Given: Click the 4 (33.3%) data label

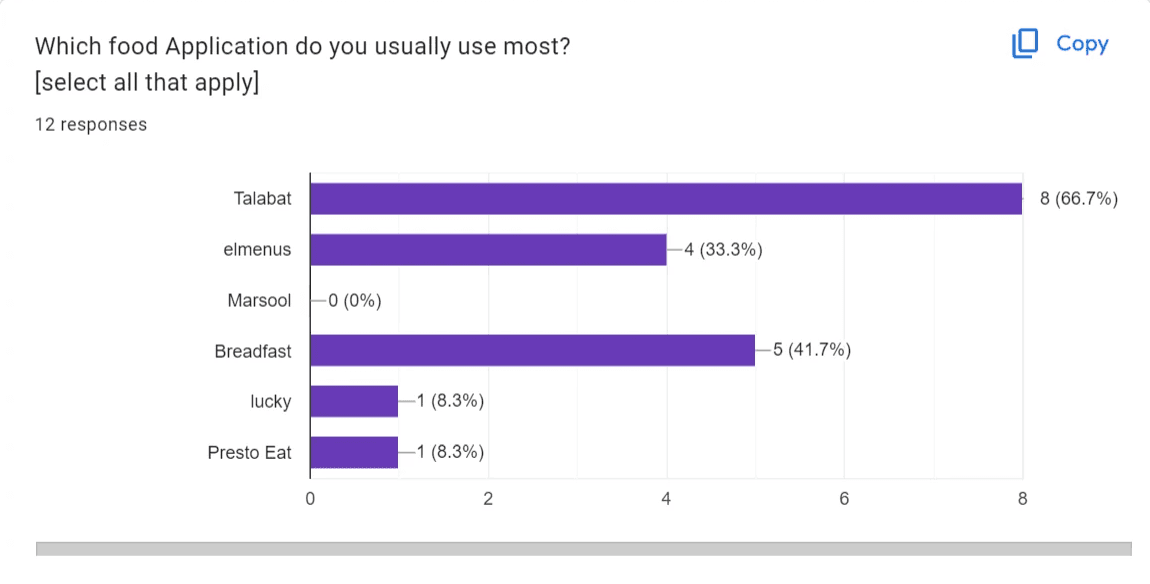Looking at the screenshot, I should pyautogui.click(x=724, y=249).
